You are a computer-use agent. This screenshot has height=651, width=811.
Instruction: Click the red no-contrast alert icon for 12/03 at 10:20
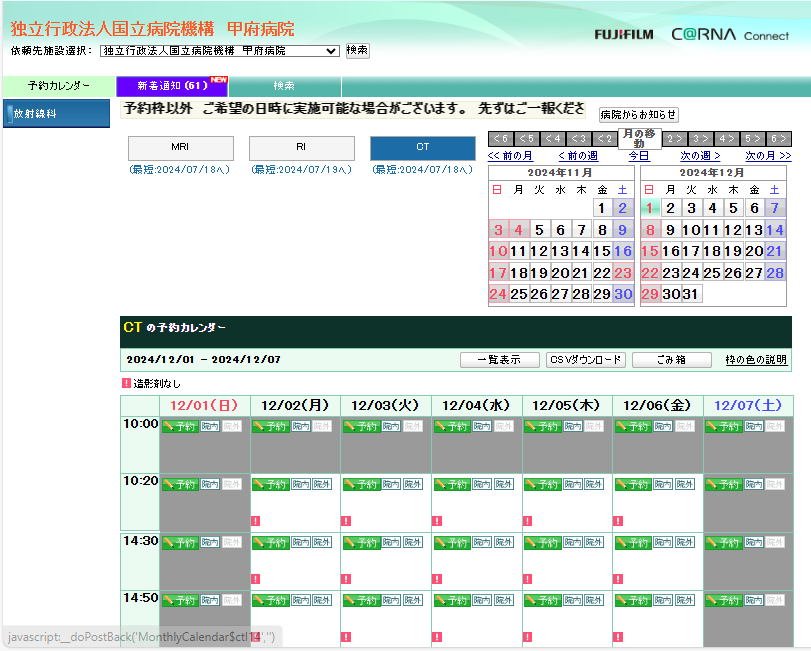[x=346, y=521]
